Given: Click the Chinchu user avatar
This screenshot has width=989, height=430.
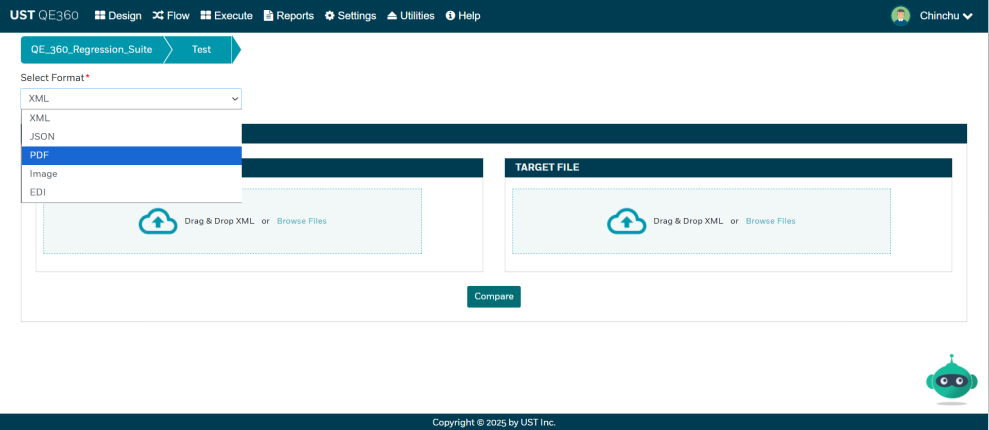Looking at the screenshot, I should [901, 15].
